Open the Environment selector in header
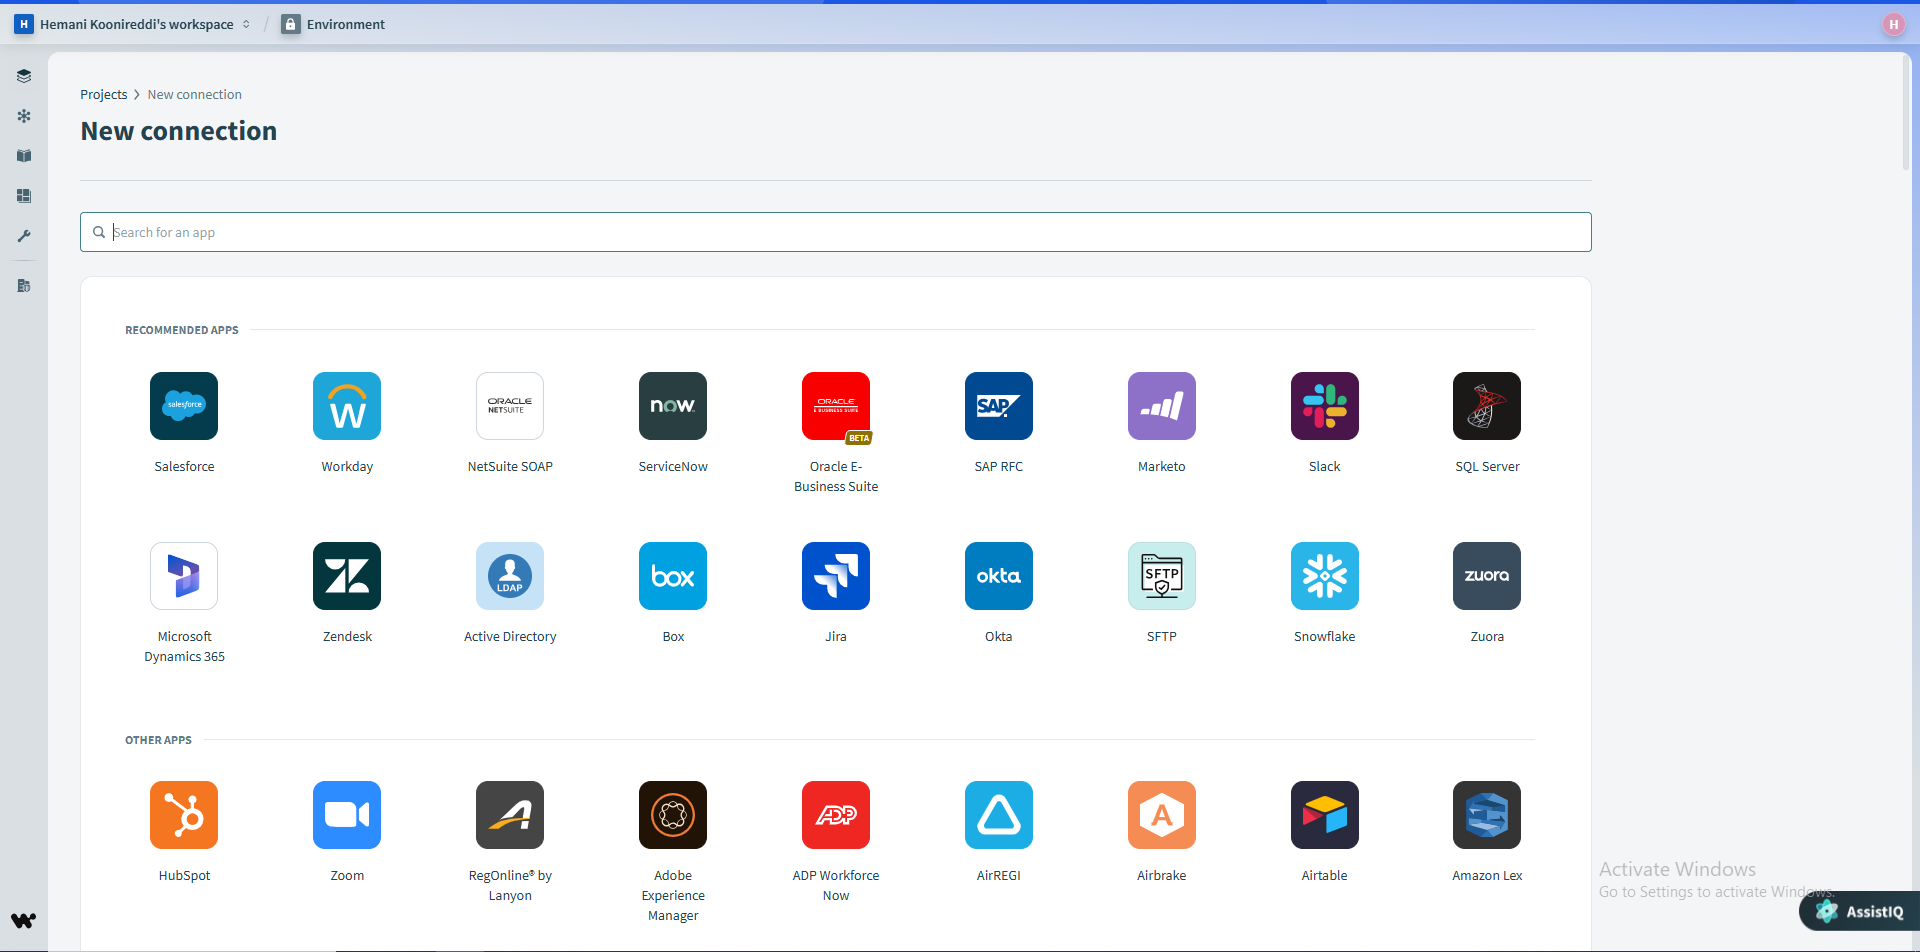 (334, 24)
